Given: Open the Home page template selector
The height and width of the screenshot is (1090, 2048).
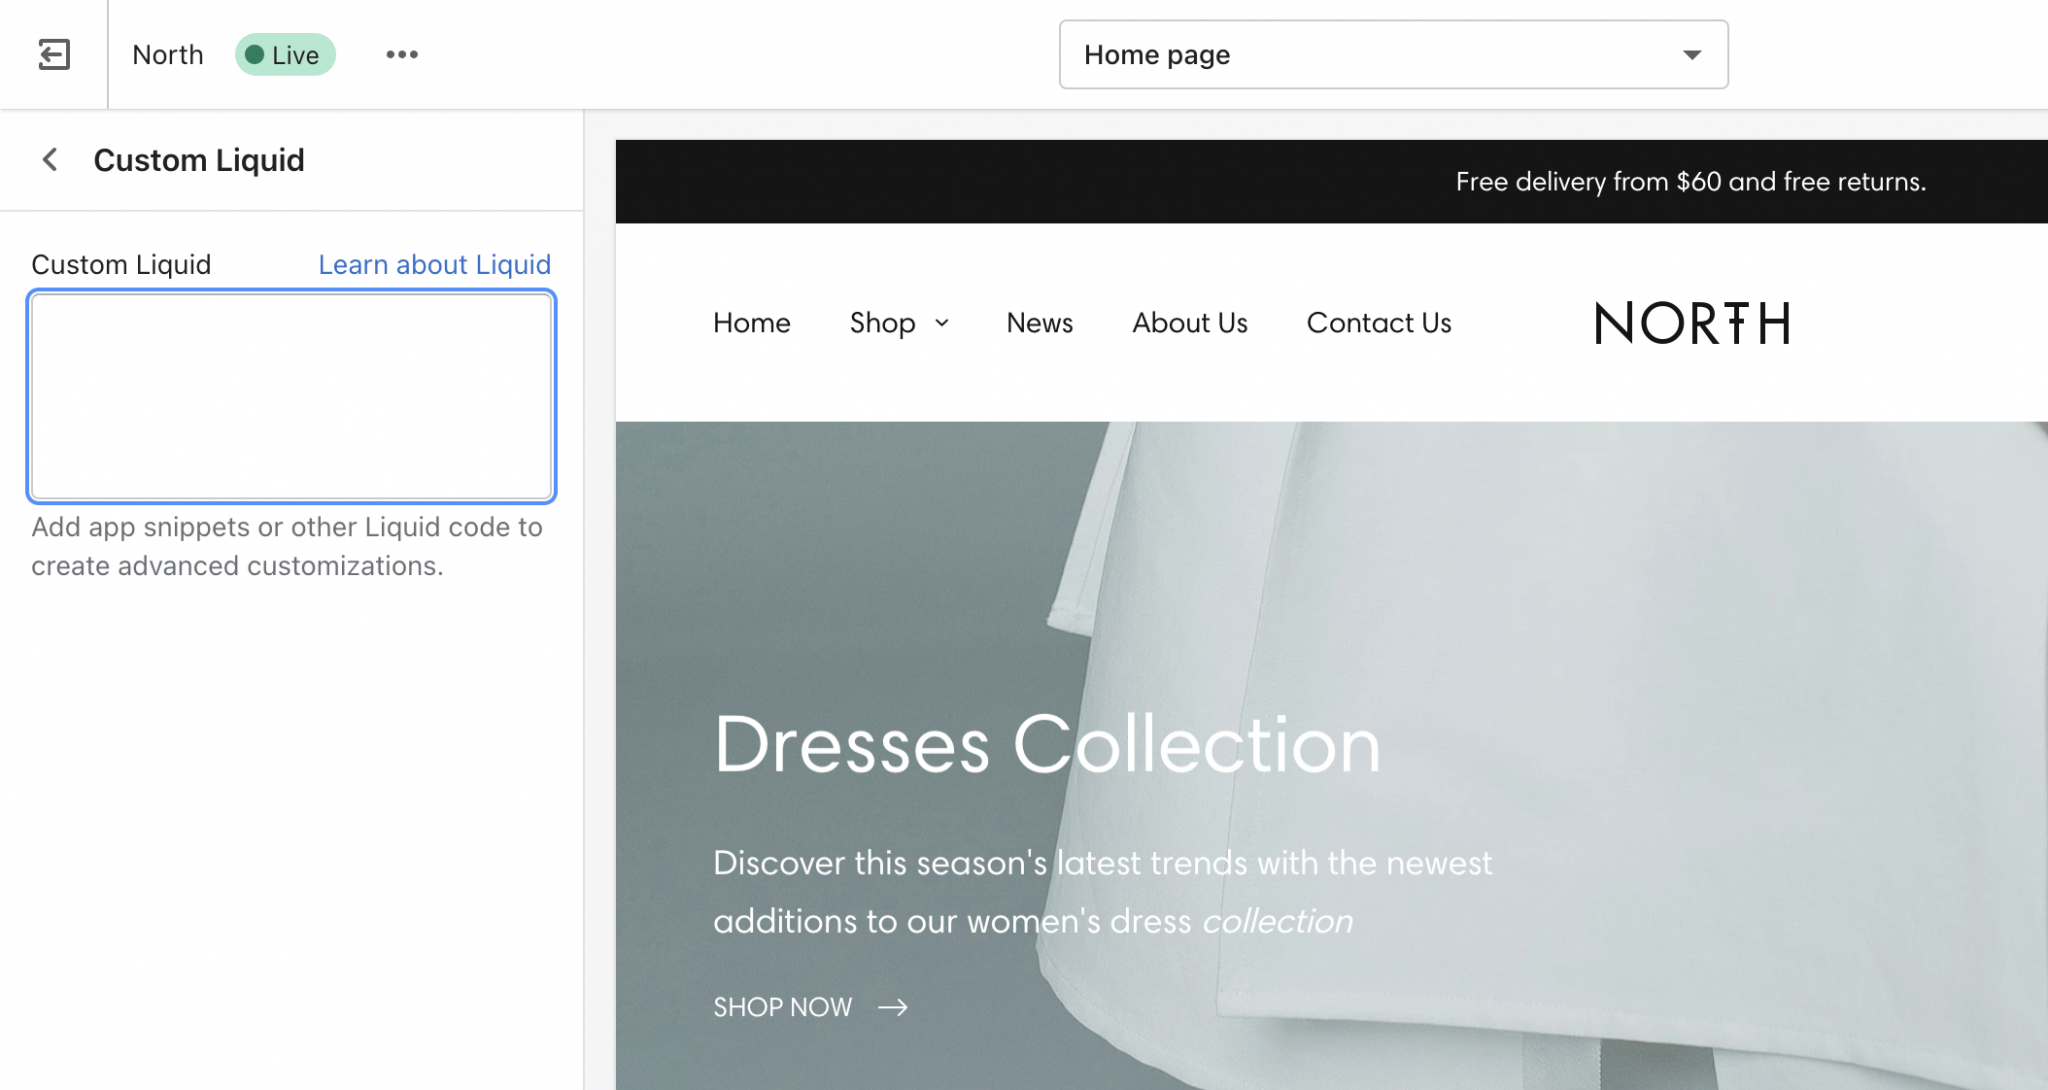Looking at the screenshot, I should [1393, 54].
